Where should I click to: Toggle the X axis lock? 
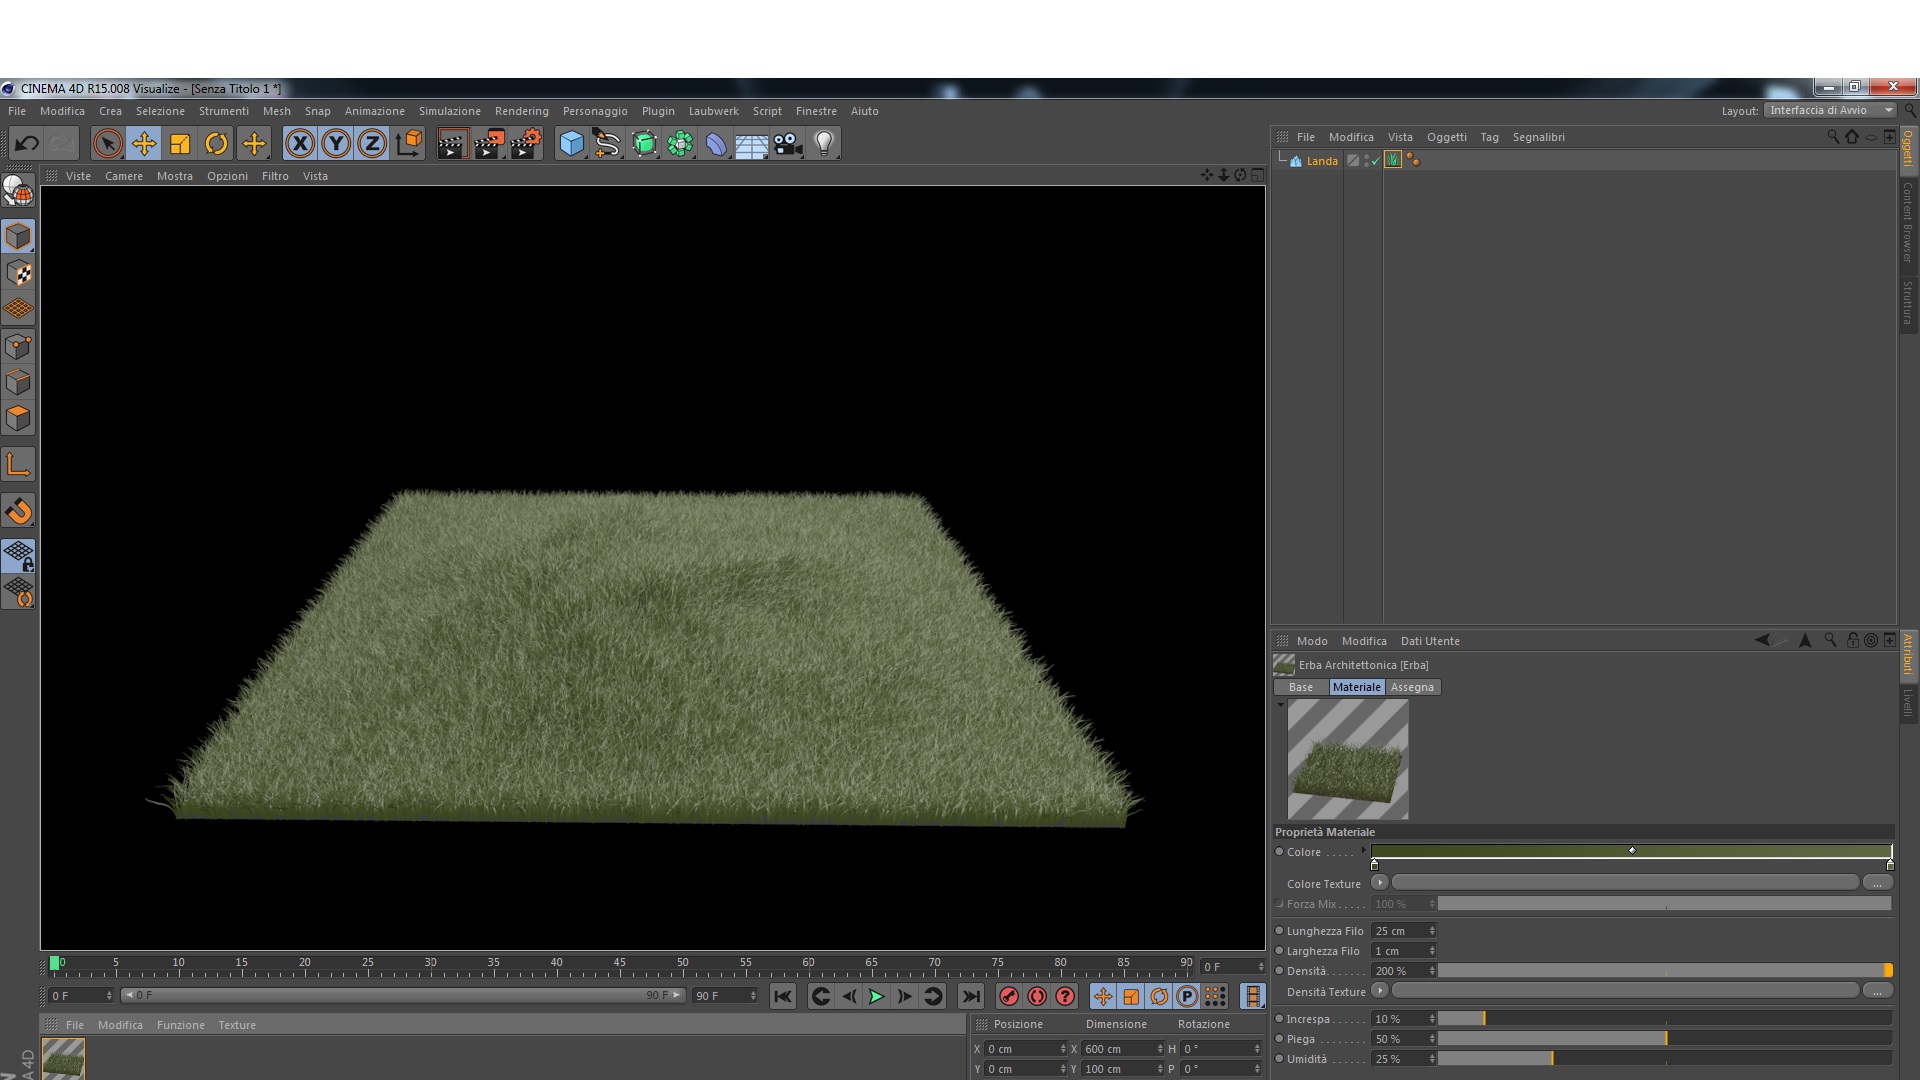point(299,144)
